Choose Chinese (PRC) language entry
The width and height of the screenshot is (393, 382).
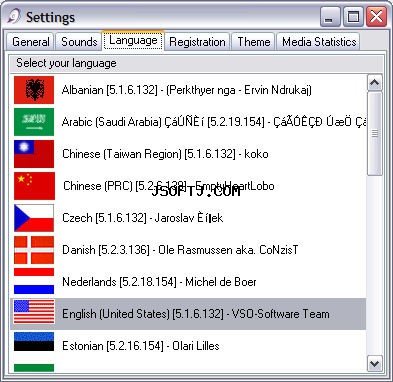pos(188,186)
